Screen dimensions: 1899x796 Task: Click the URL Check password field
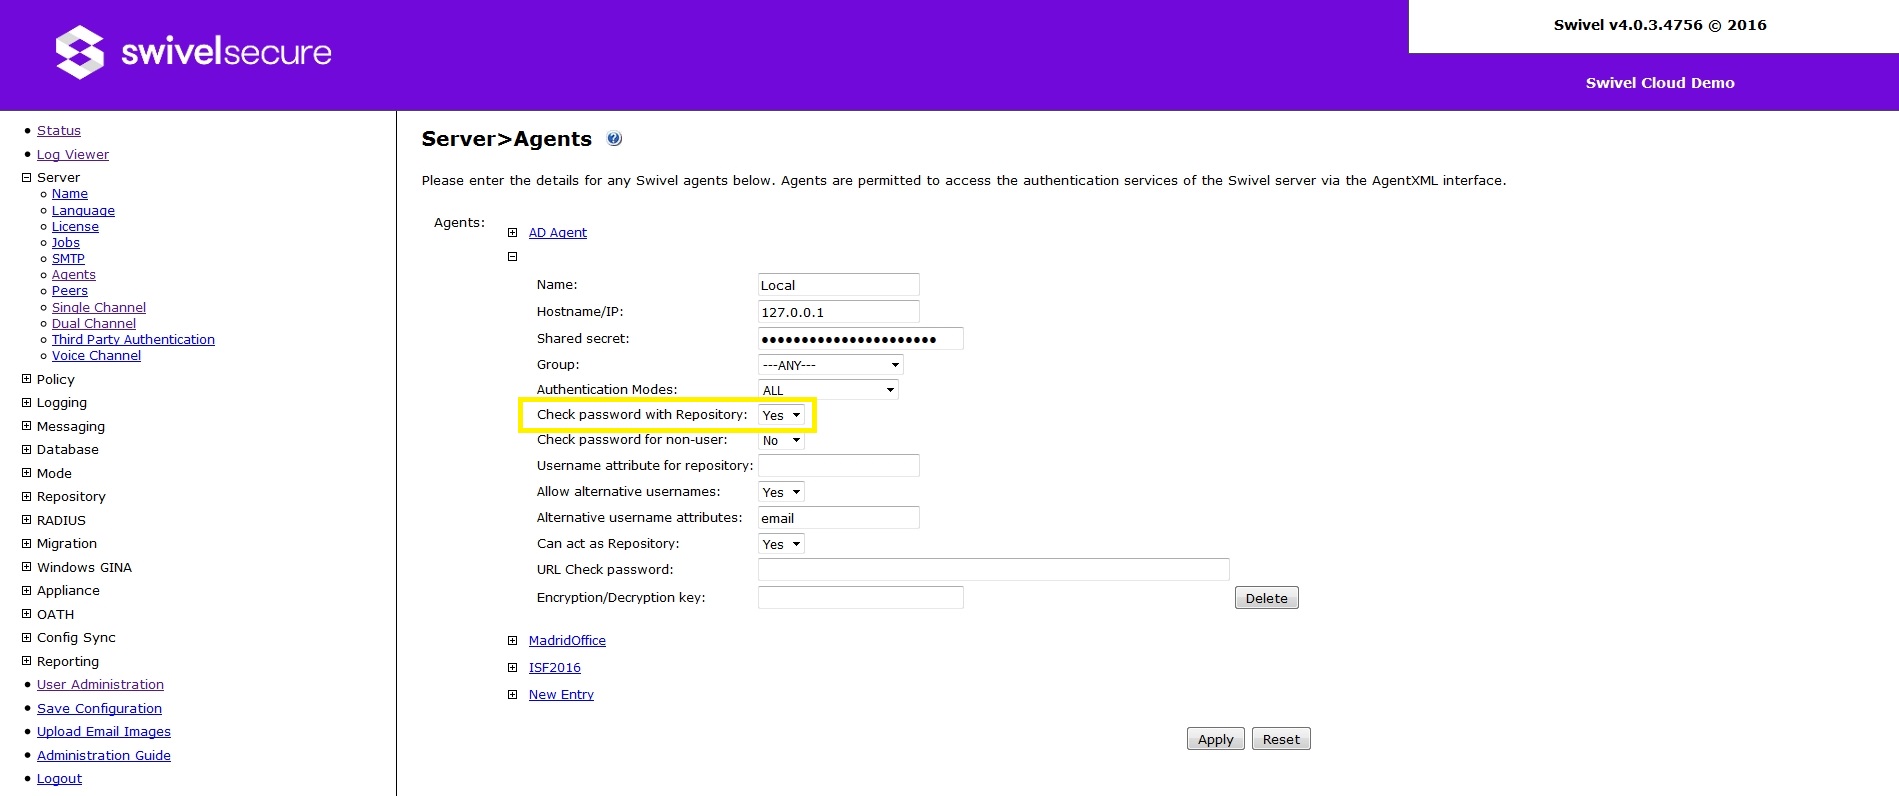pos(994,570)
